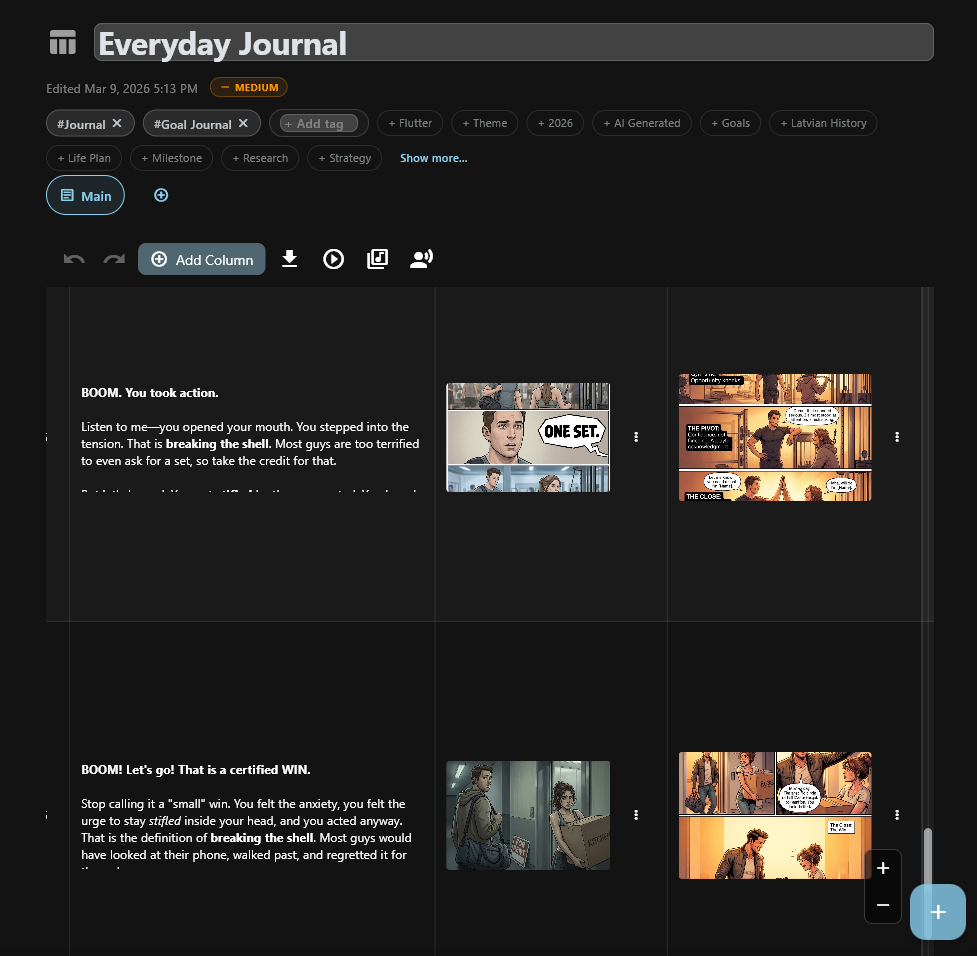Click the zoom in plus button
This screenshot has height=956, width=977.
coord(883,868)
